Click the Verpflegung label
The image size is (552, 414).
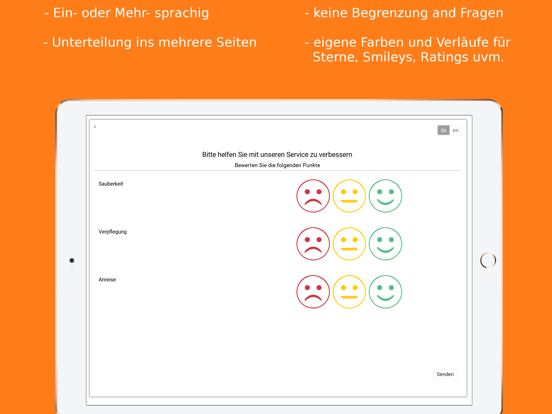(x=113, y=232)
